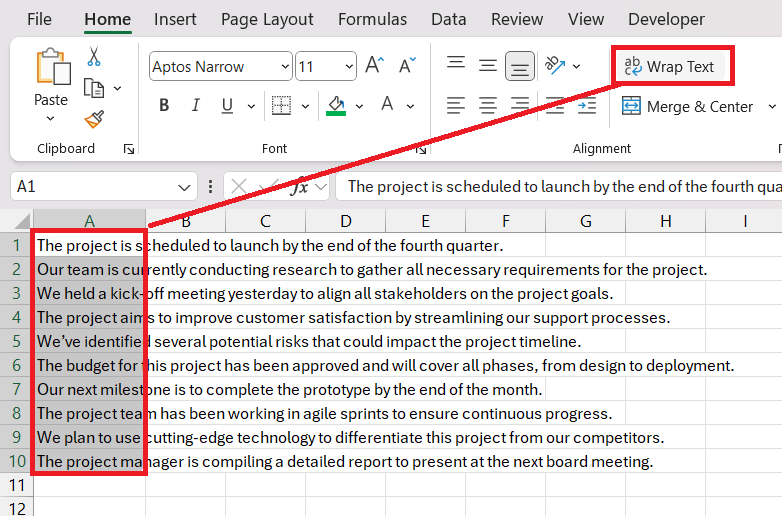The height and width of the screenshot is (516, 782).
Task: Switch to the View tab
Action: coord(586,19)
